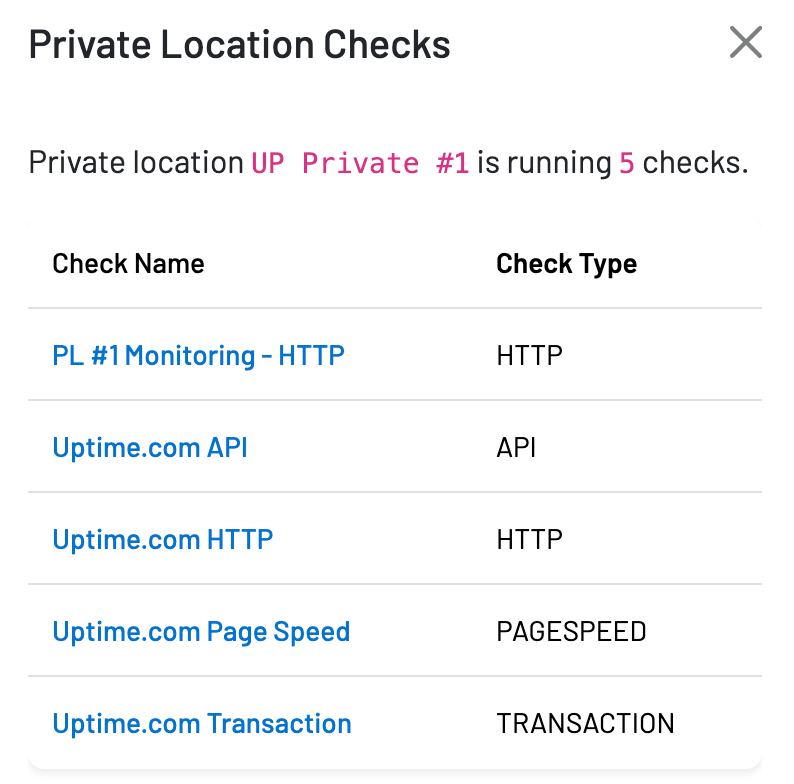The width and height of the screenshot is (794, 784).
Task: Select the API check type cell
Action: coord(516,447)
